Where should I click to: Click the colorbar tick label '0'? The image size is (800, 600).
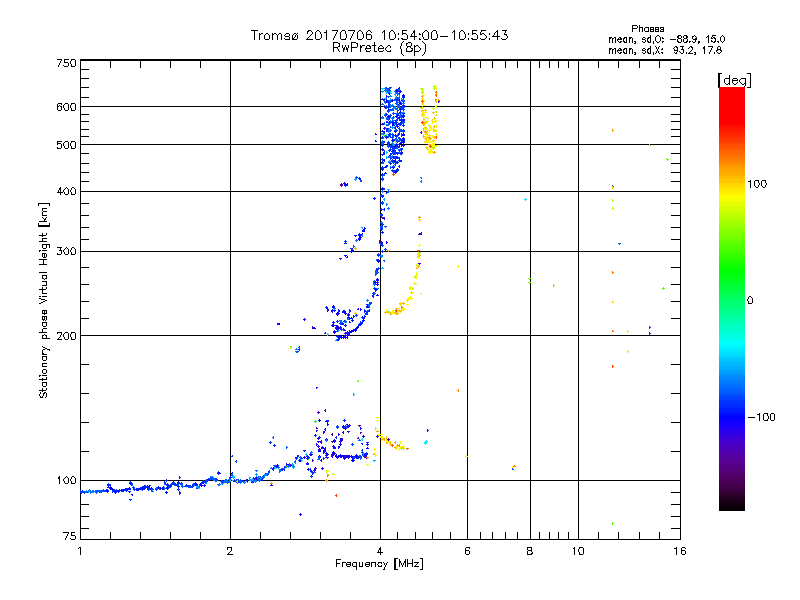750,301
